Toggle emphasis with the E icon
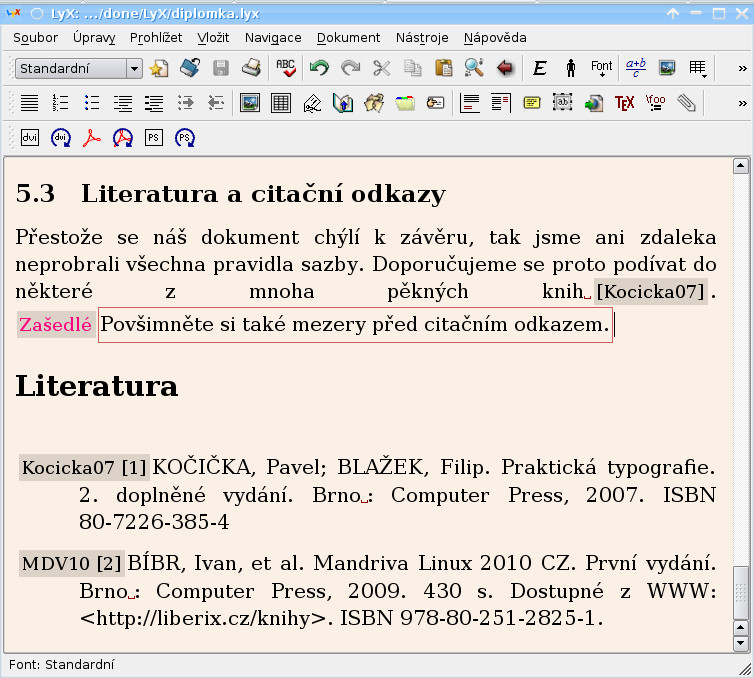754x678 pixels. (x=540, y=68)
